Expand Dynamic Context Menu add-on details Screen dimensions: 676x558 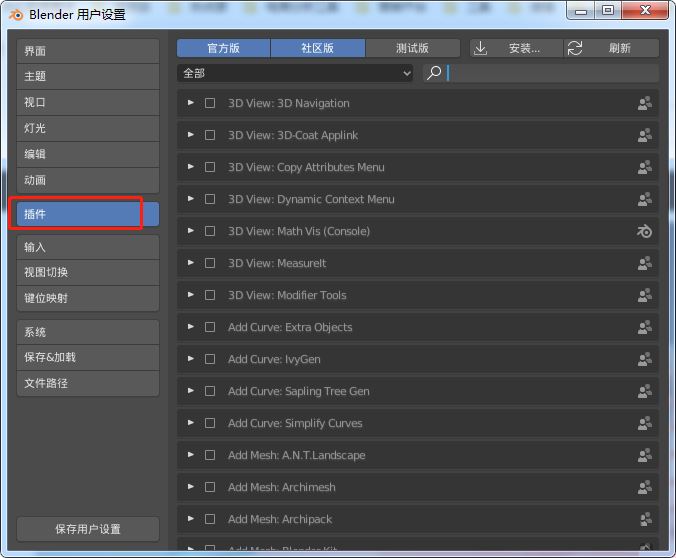(x=191, y=199)
